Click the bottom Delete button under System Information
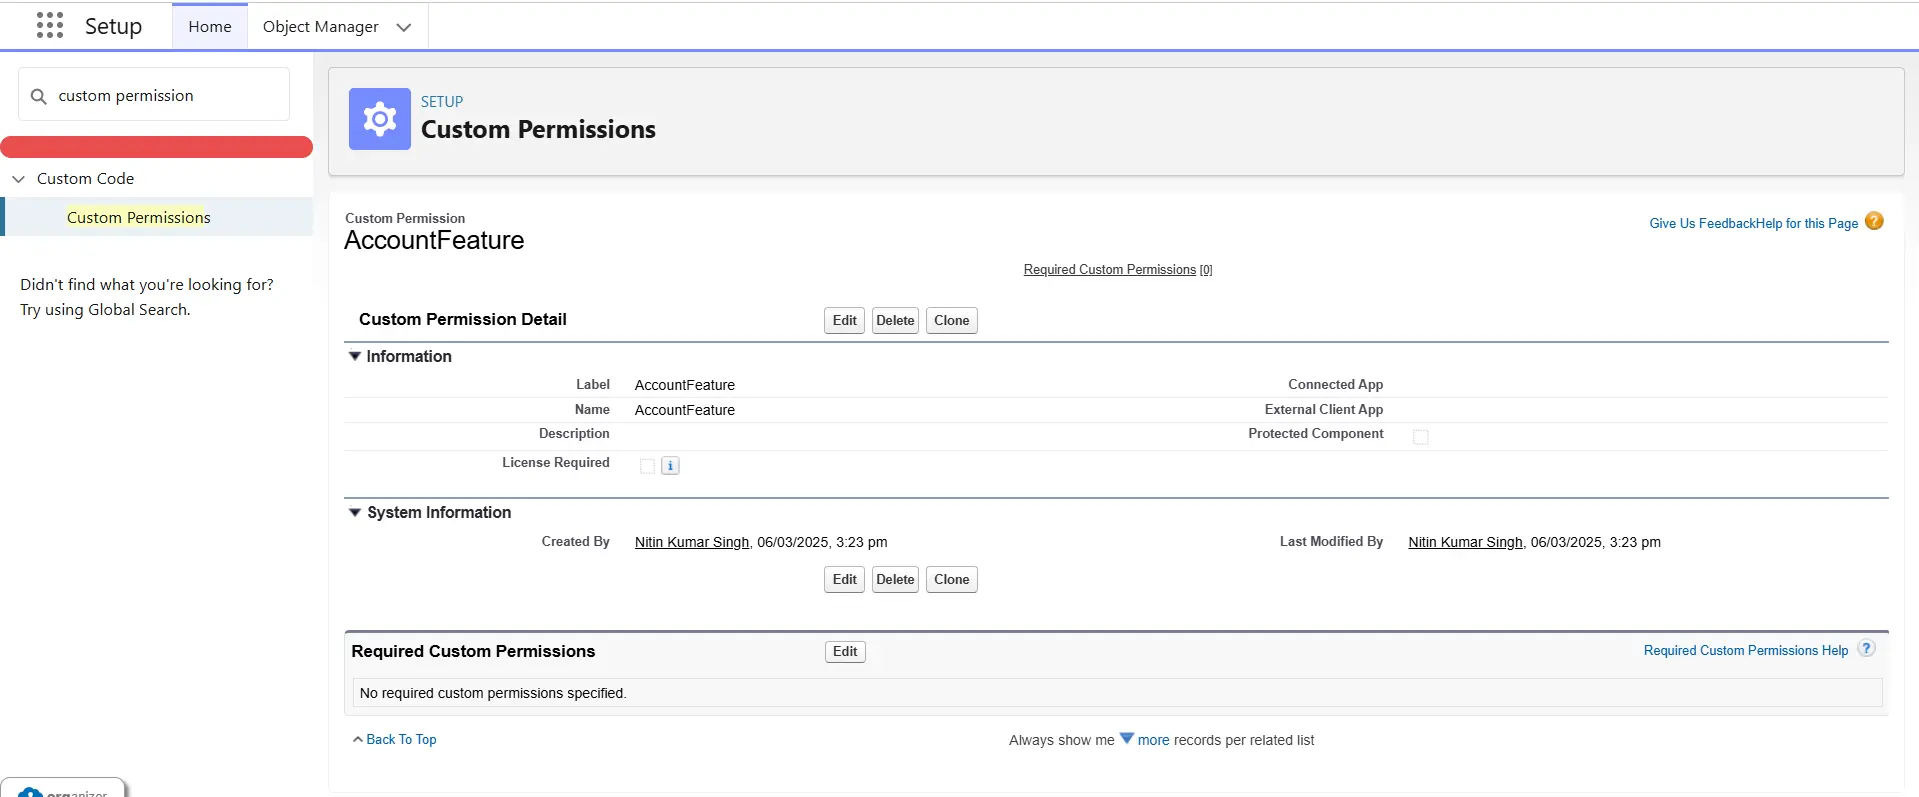Screen dimensions: 1919x797 (x=895, y=579)
